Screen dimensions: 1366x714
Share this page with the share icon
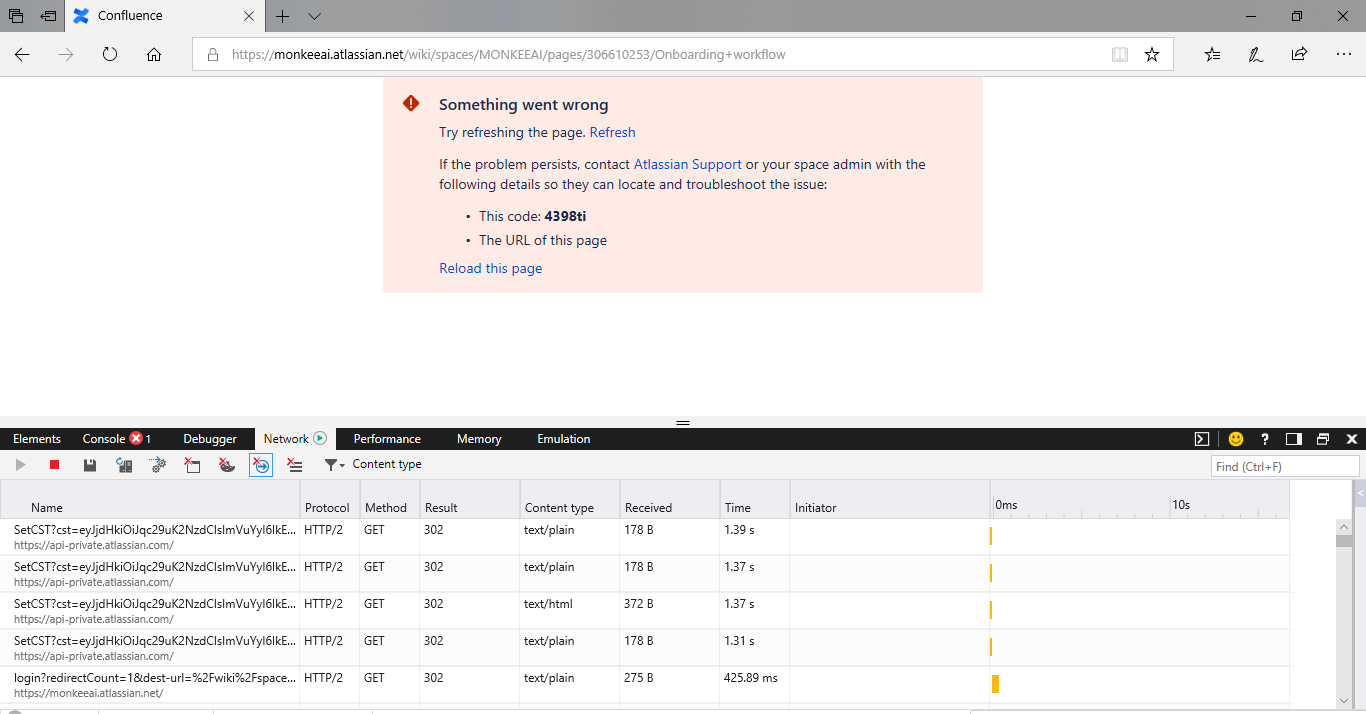1299,55
